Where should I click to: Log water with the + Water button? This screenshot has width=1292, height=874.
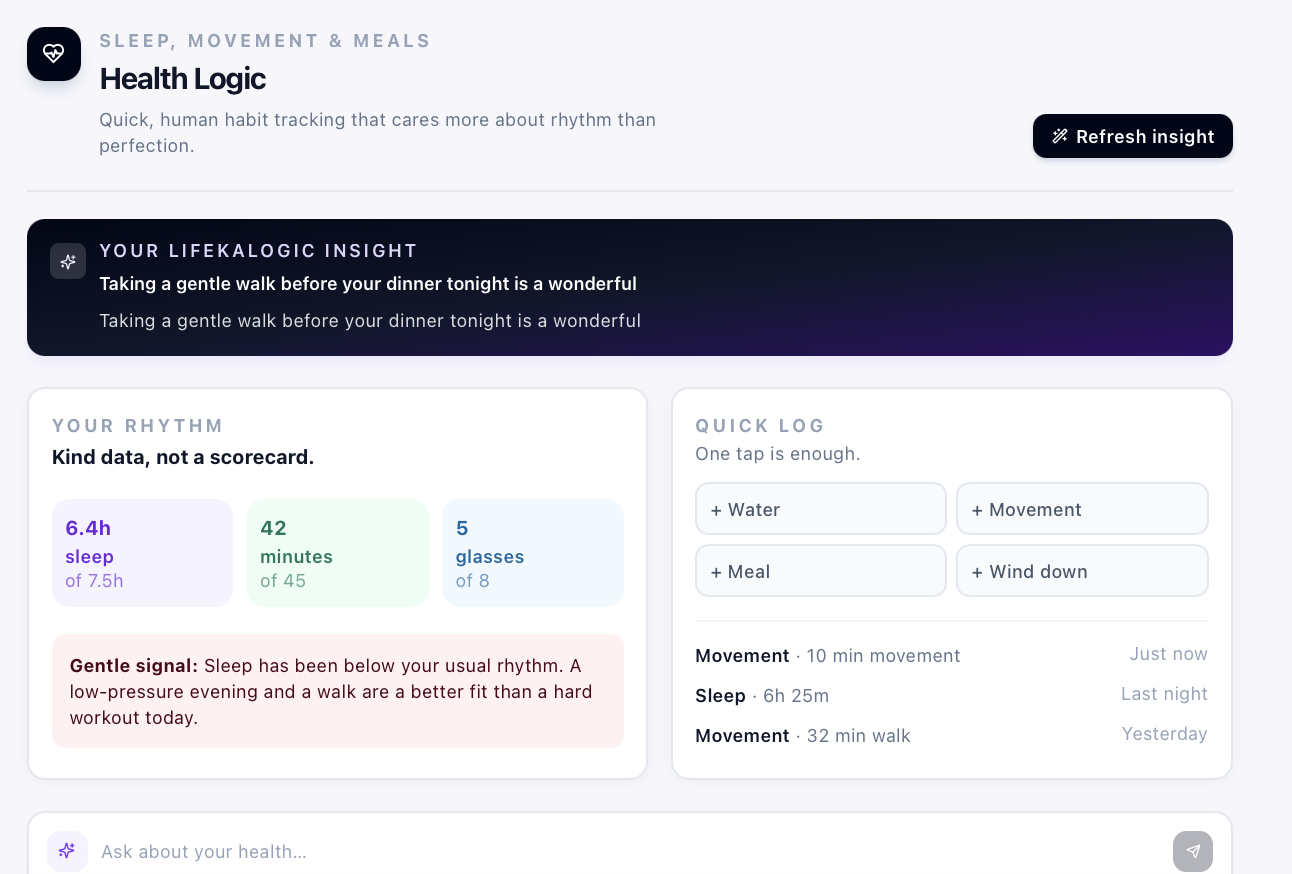pyautogui.click(x=821, y=509)
